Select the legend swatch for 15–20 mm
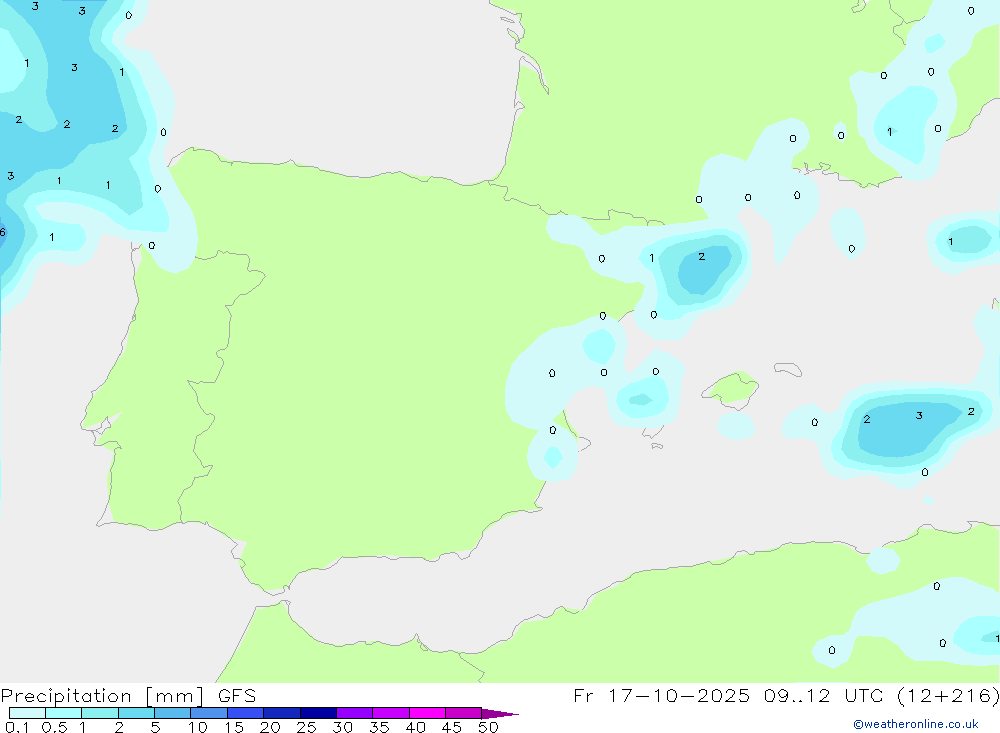 click(245, 713)
